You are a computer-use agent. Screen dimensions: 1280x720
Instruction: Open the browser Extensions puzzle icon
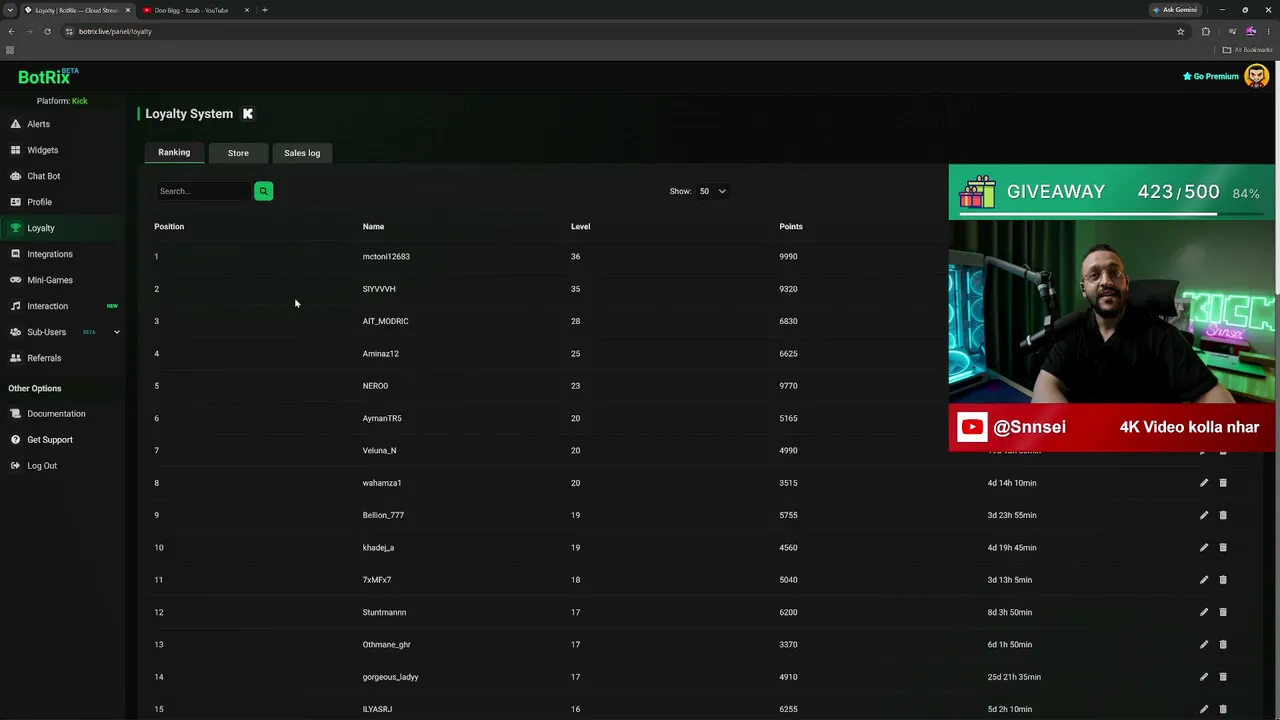pyautogui.click(x=1205, y=31)
